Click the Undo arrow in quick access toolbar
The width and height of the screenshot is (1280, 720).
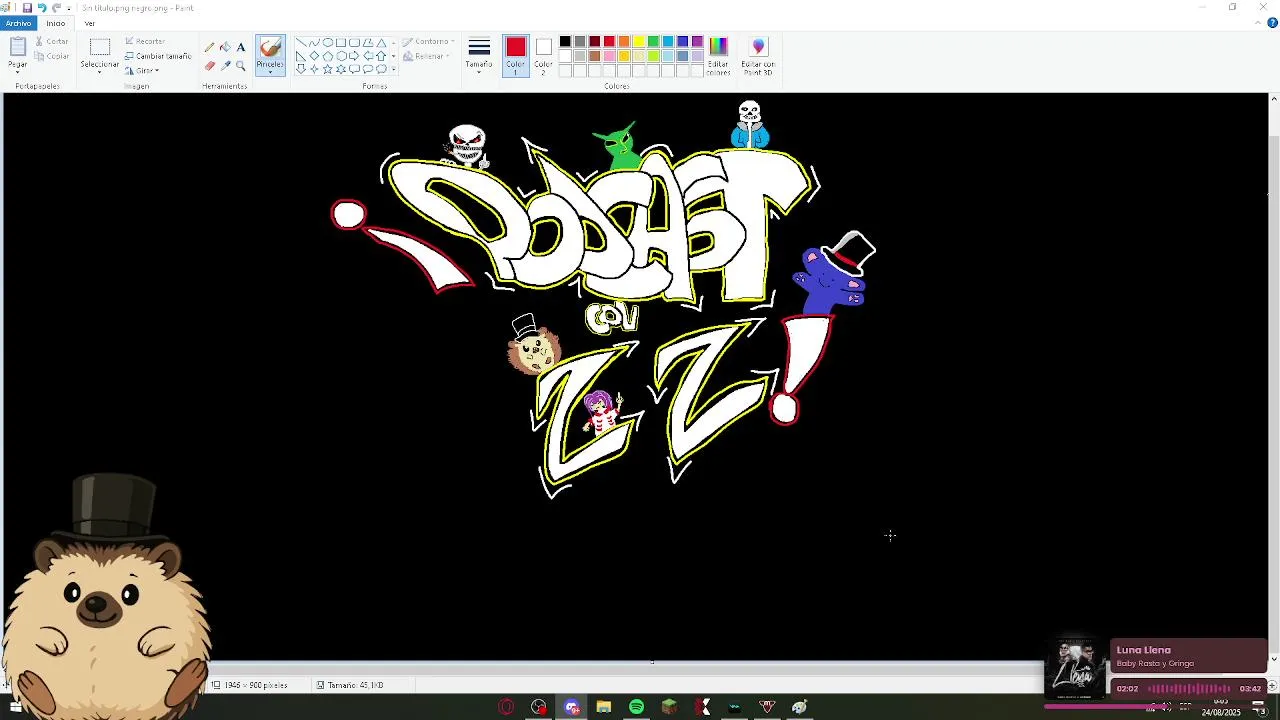coord(42,8)
